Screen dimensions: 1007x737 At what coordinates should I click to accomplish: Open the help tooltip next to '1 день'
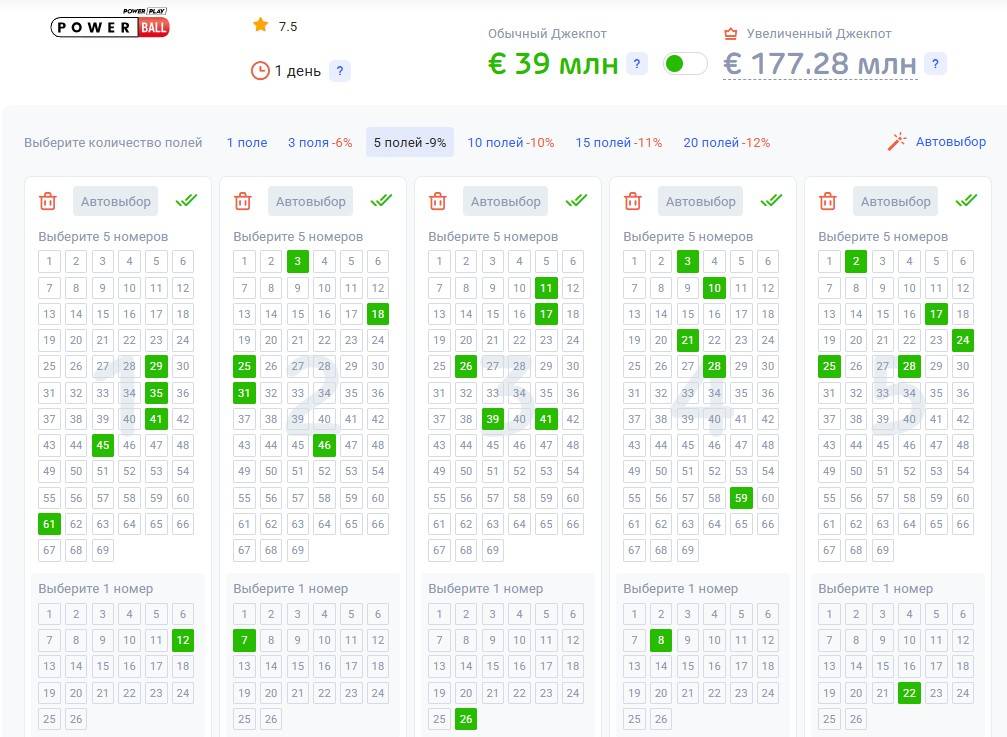pos(338,71)
